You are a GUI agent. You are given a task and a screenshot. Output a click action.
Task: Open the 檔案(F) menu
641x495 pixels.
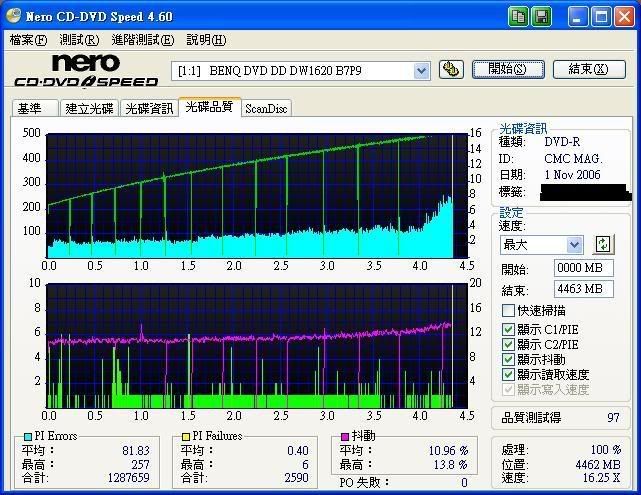point(28,40)
